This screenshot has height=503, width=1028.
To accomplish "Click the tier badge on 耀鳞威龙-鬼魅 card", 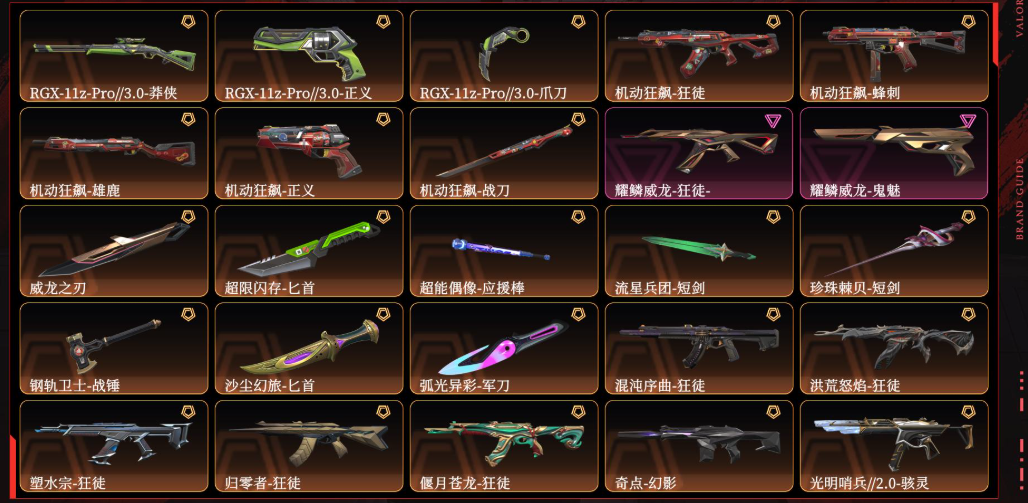I will 968,120.
